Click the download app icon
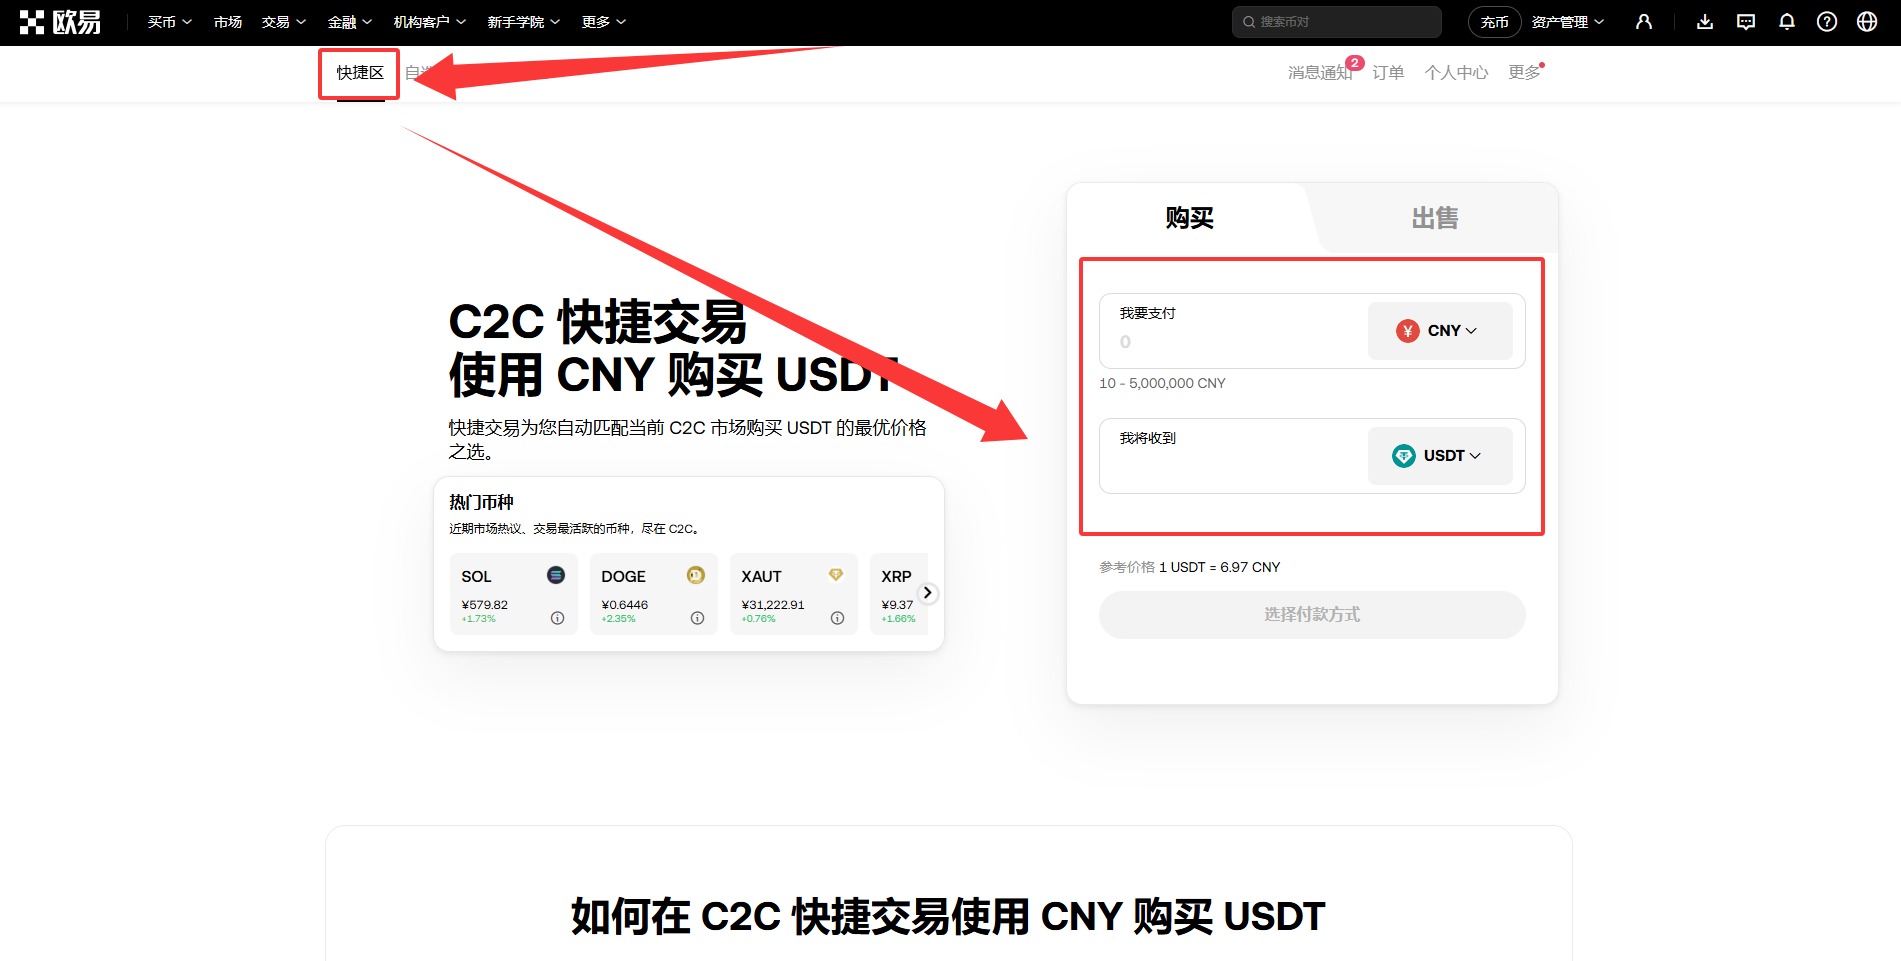 [1705, 22]
